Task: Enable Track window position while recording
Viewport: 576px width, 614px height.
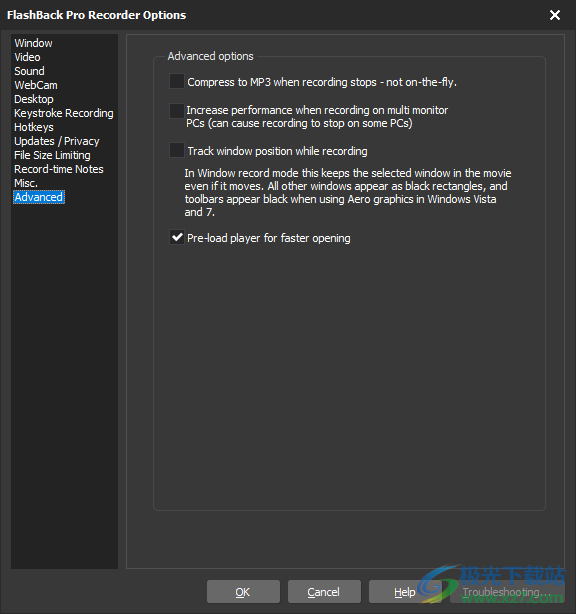Action: [177, 151]
